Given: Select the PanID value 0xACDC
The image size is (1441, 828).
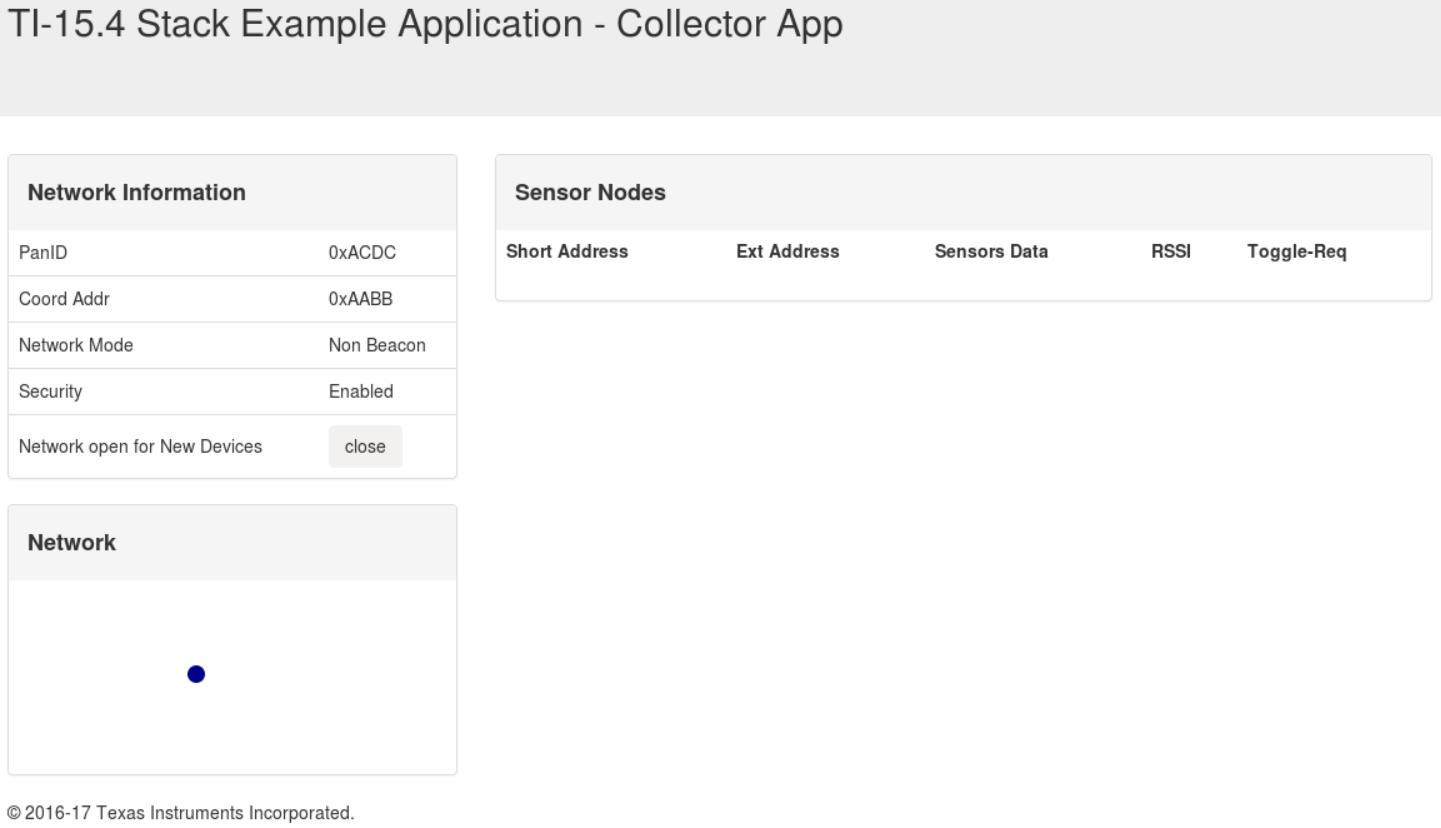Looking at the screenshot, I should point(362,254).
